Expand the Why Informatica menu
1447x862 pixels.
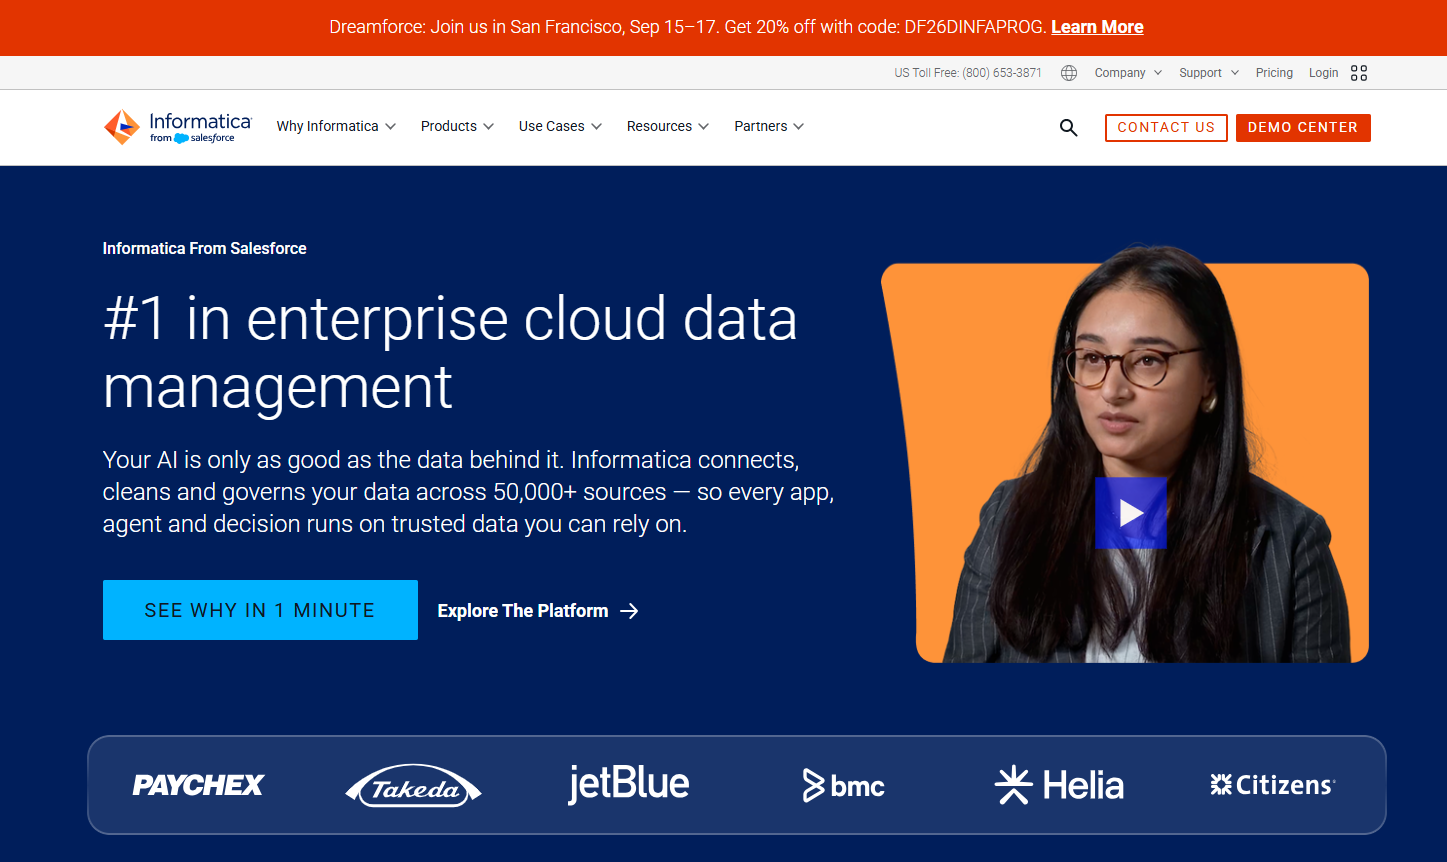point(336,127)
